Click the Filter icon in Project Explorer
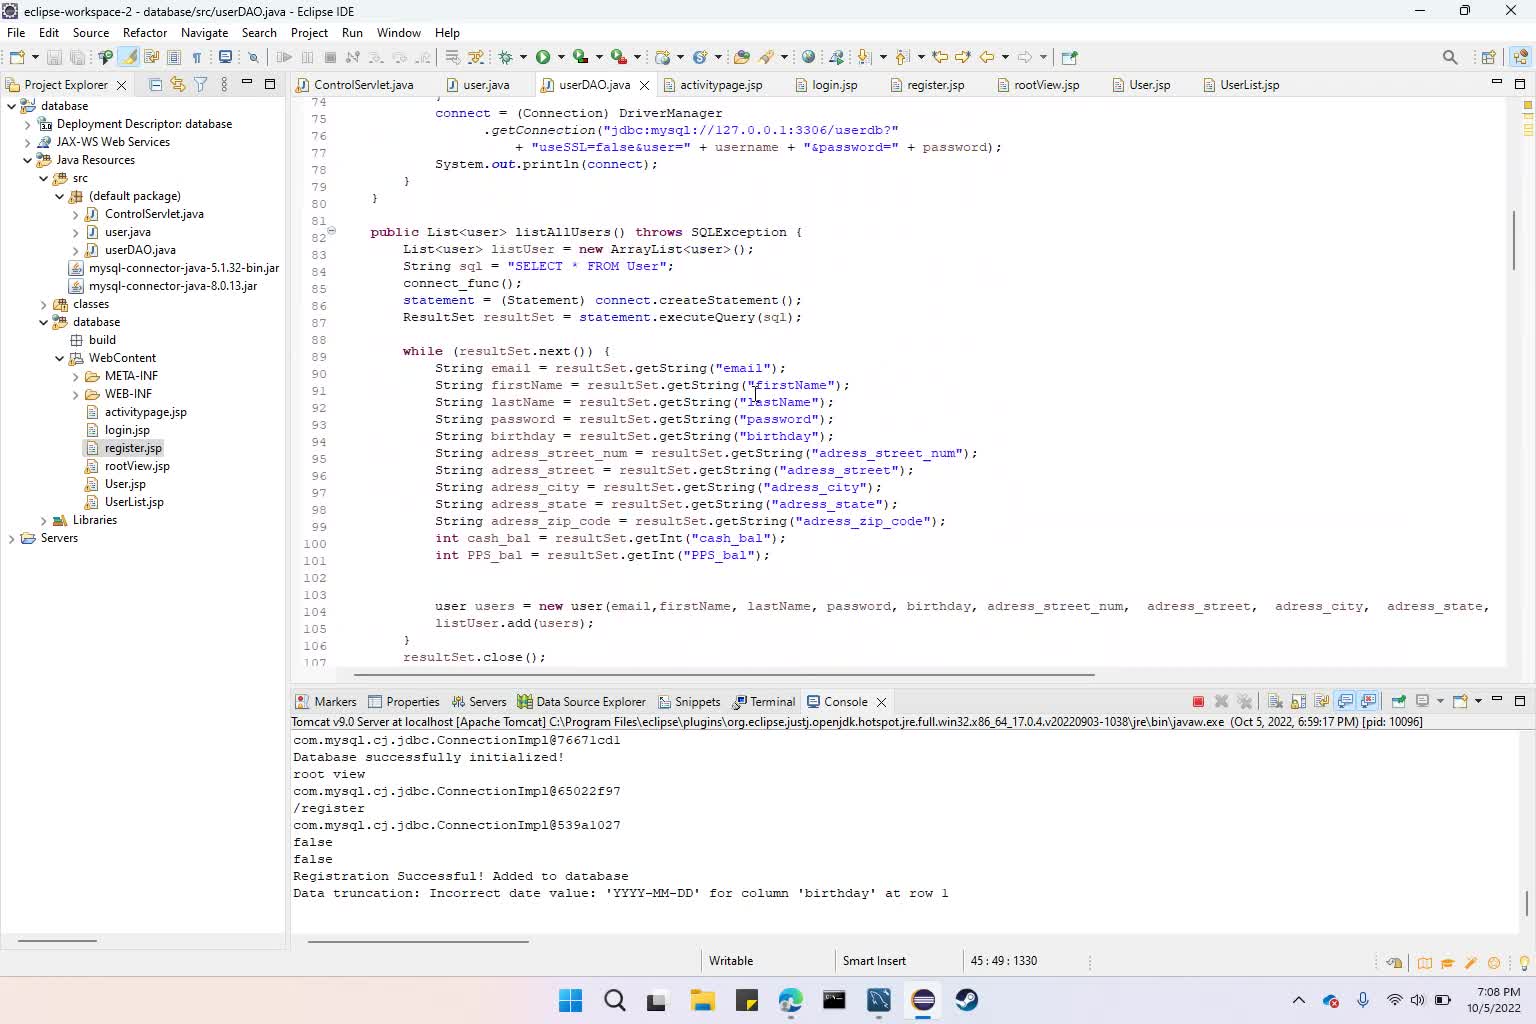Image resolution: width=1536 pixels, height=1024 pixels. tap(200, 84)
